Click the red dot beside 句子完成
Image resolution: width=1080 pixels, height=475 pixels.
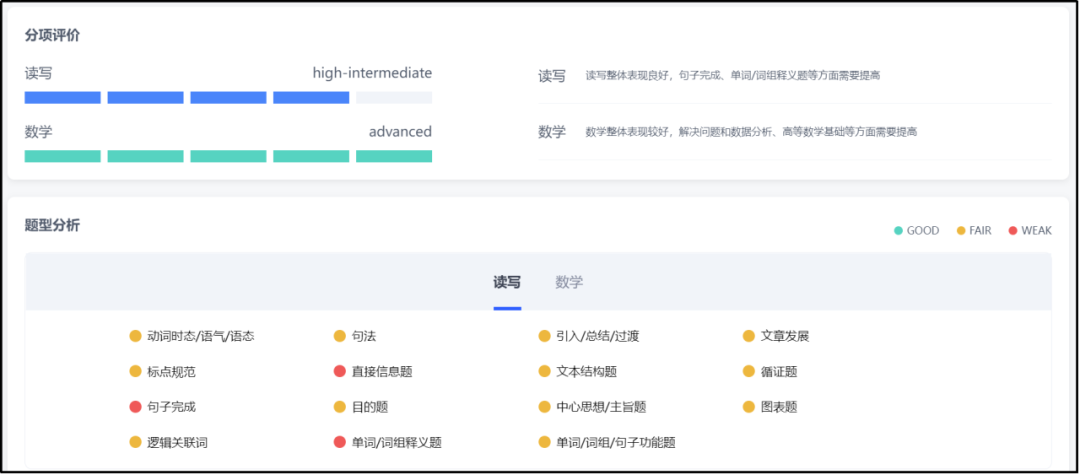point(135,407)
